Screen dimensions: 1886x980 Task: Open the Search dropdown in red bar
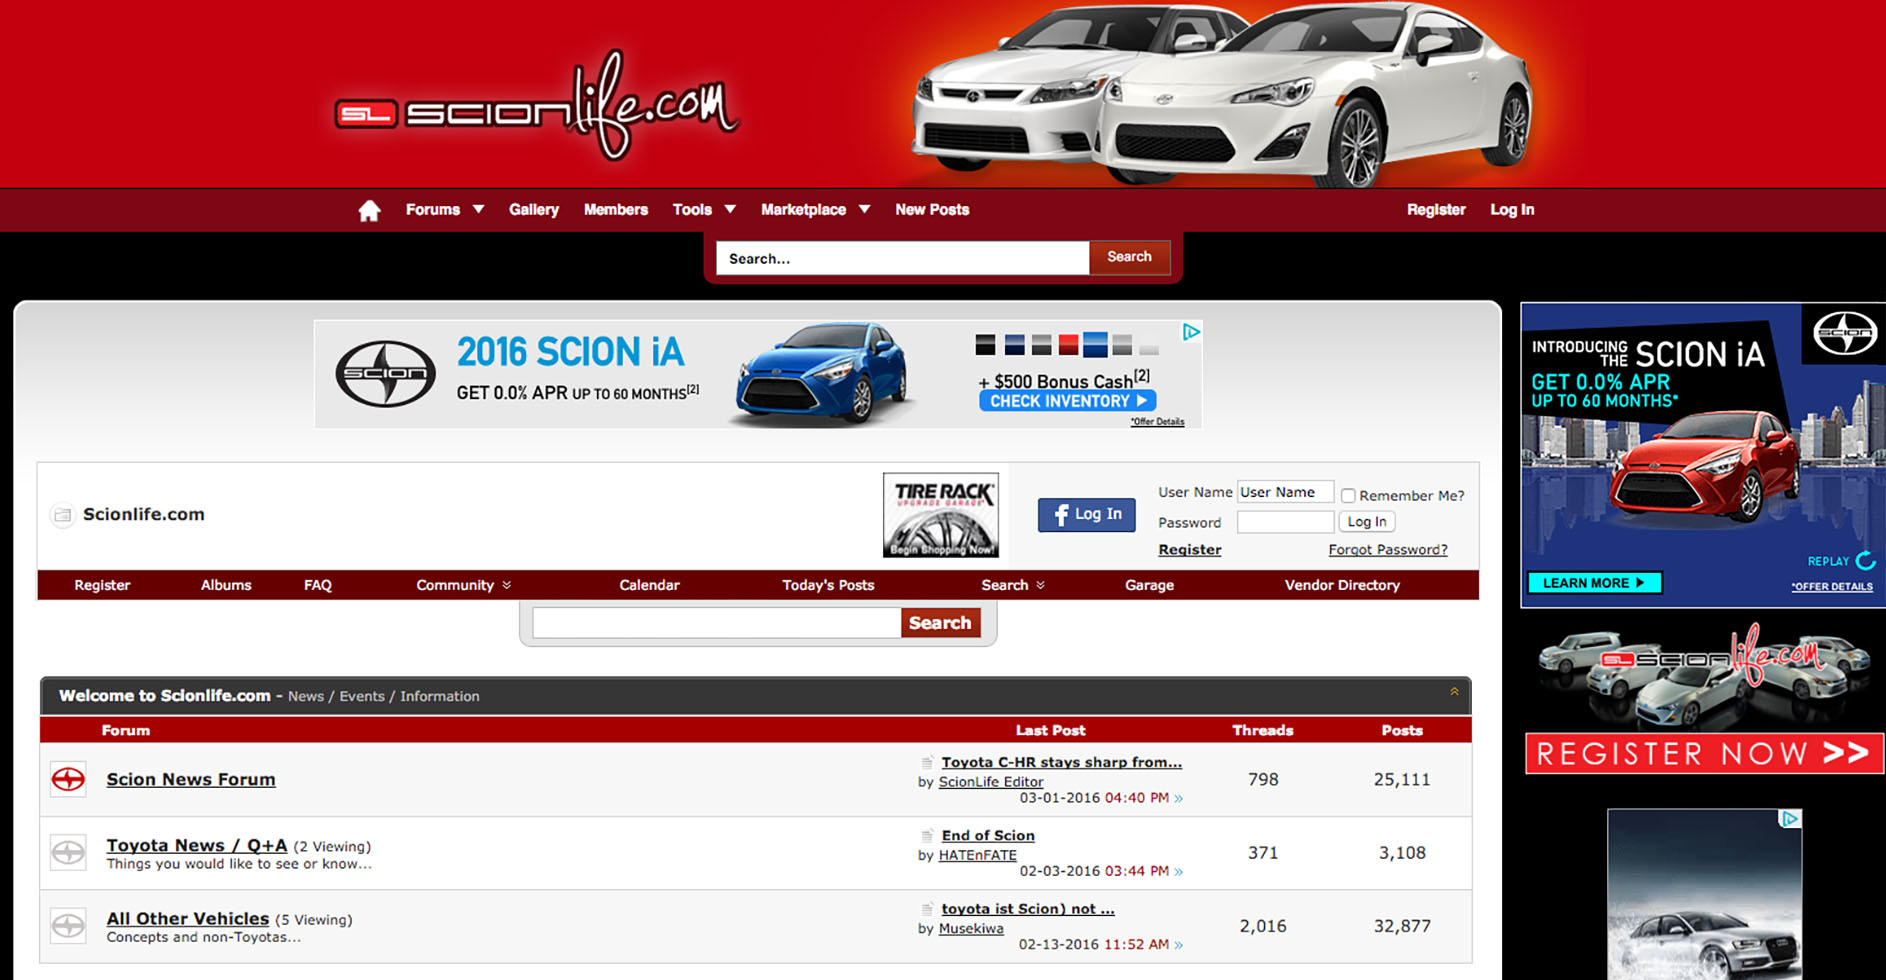[x=1012, y=585]
